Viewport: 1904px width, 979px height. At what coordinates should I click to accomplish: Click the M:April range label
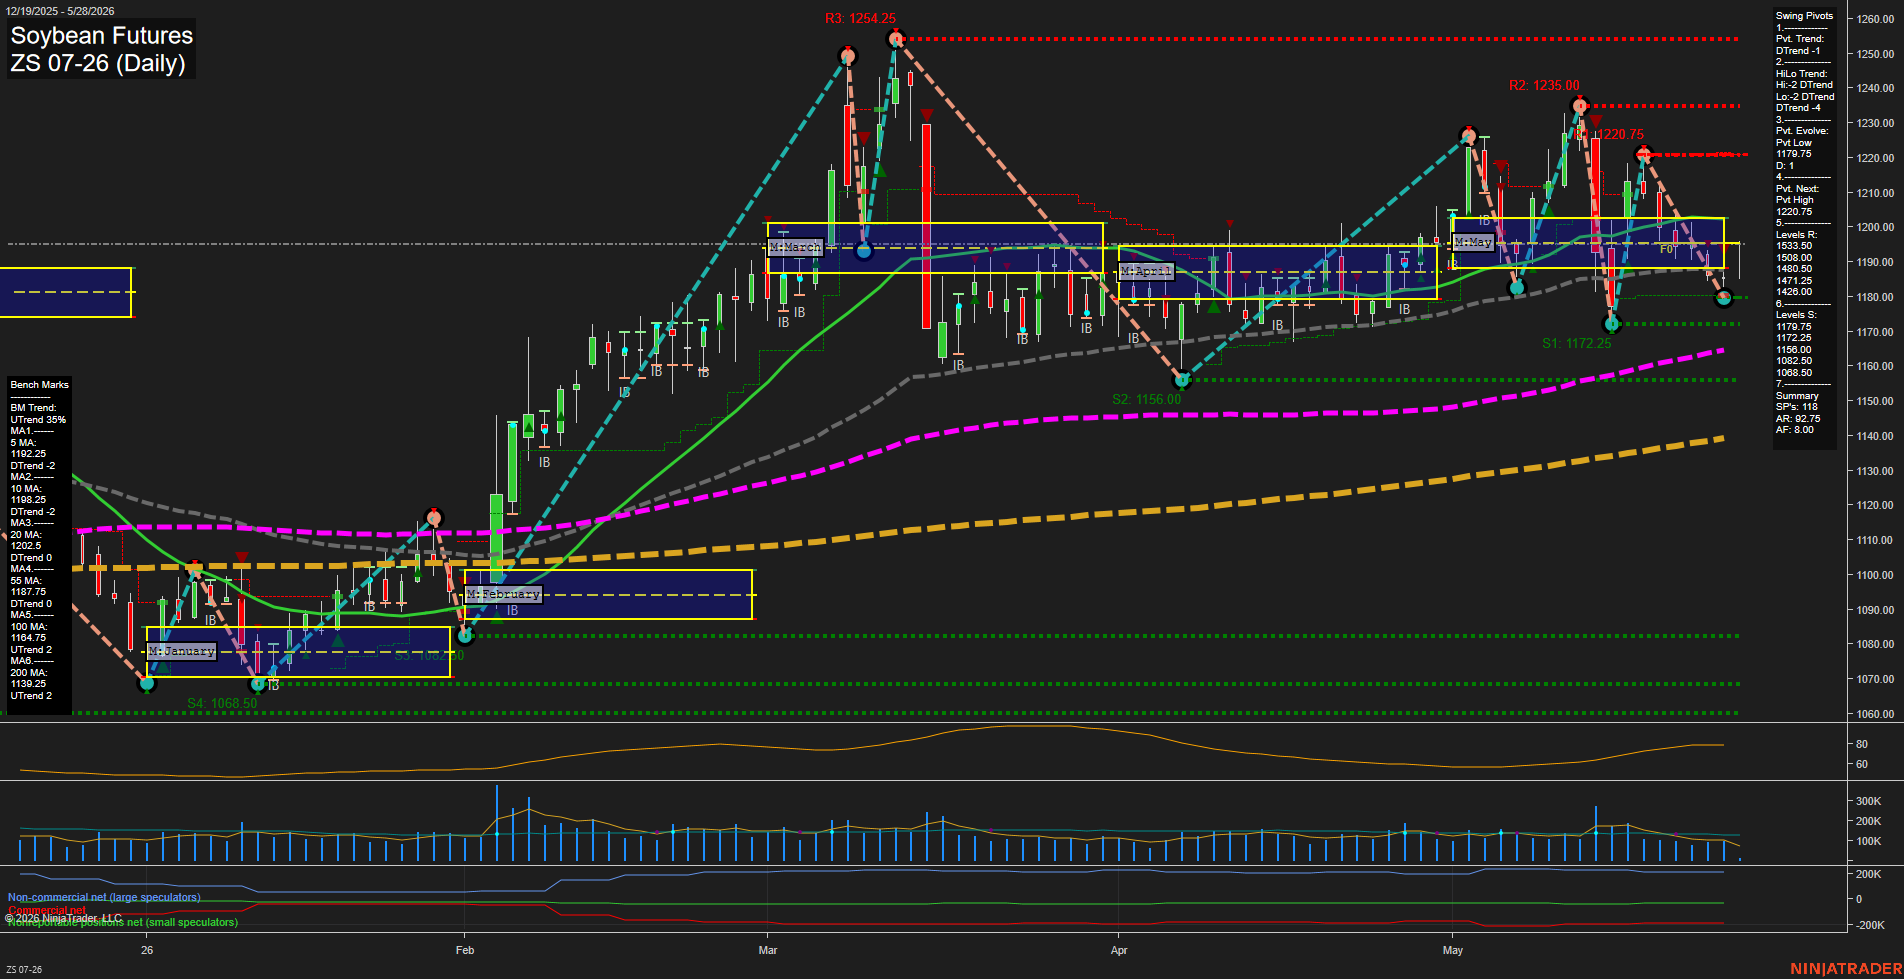tap(1145, 271)
